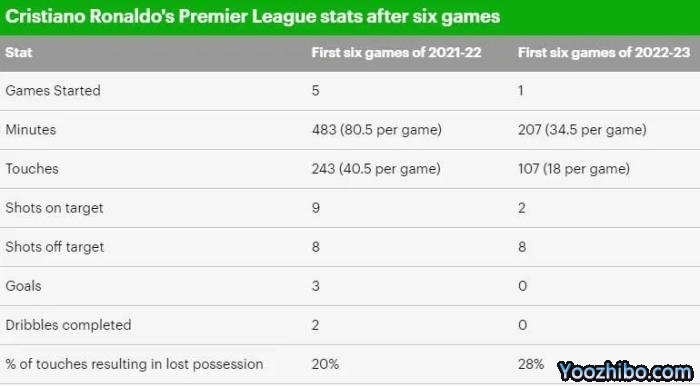The height and width of the screenshot is (387, 700).
Task: Click the First six games of 2021-22 header
Action: coord(396,53)
